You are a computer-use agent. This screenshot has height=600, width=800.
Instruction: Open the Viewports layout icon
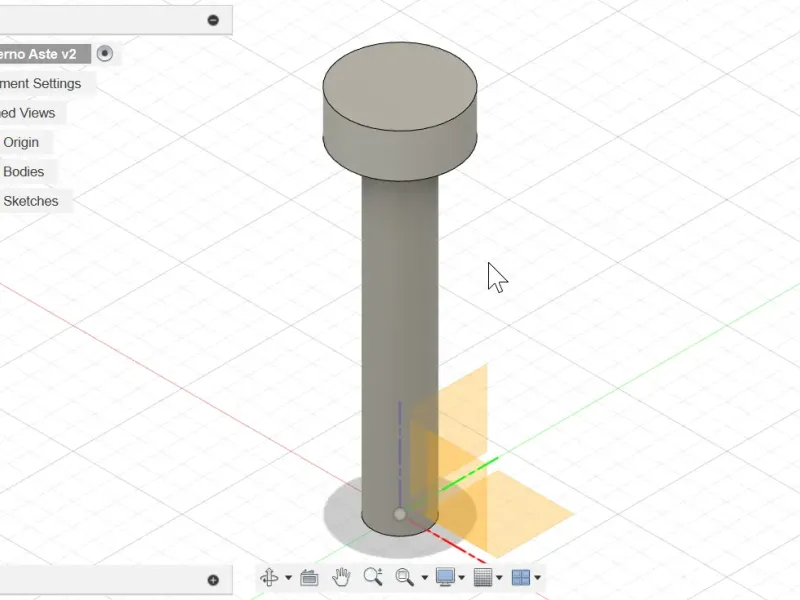pos(520,577)
